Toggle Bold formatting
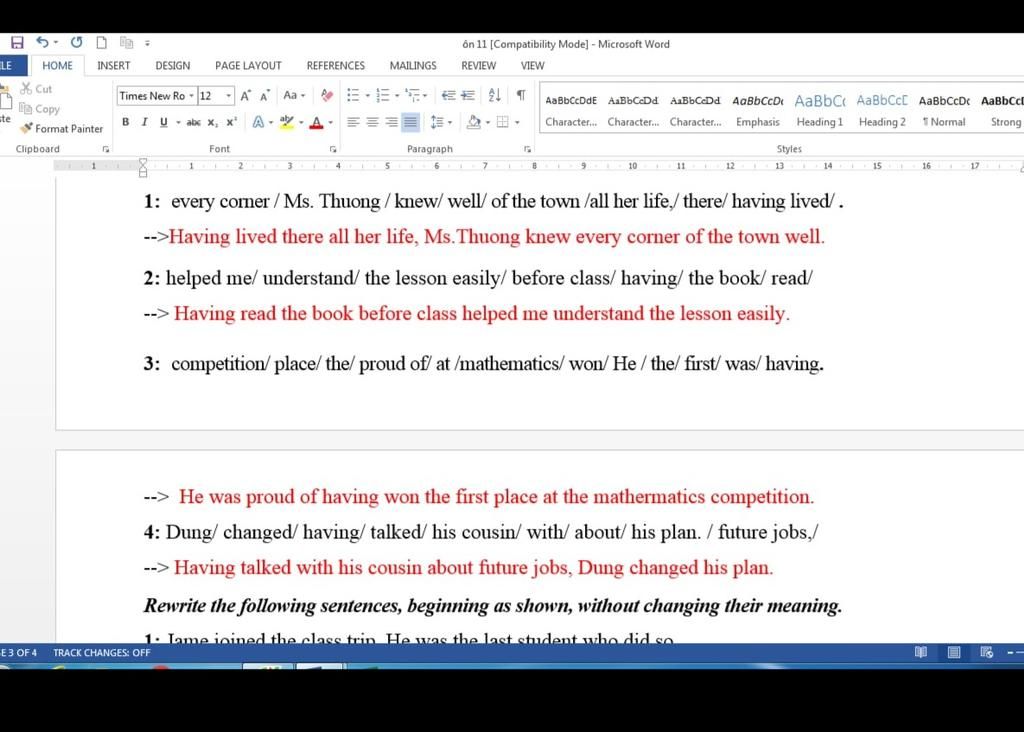This screenshot has width=1024, height=732. (125, 122)
